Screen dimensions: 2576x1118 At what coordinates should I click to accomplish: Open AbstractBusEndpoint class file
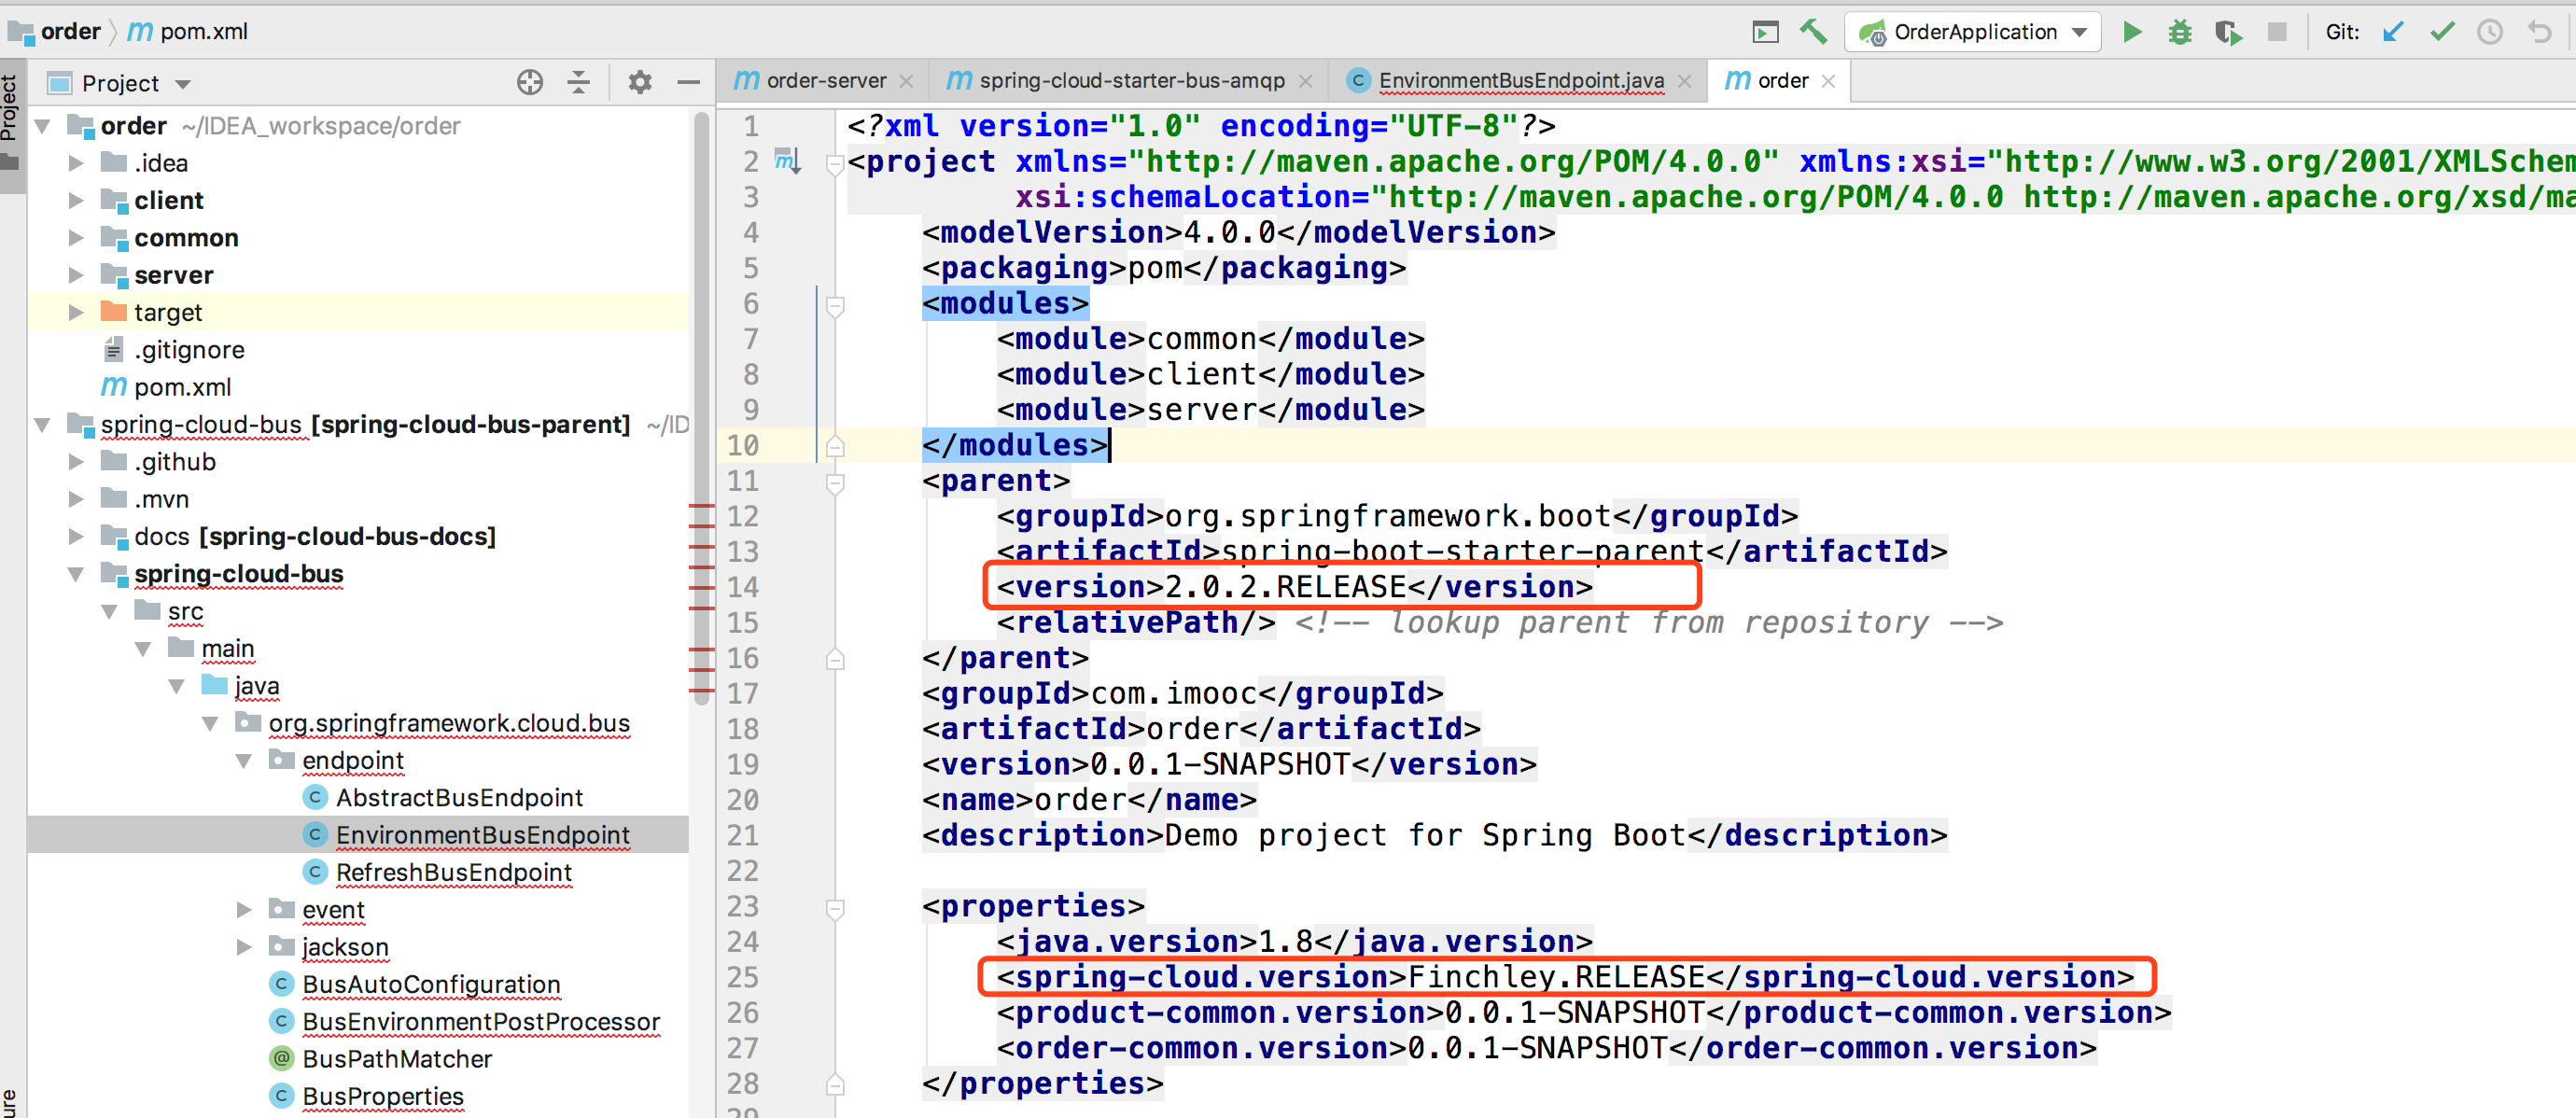(459, 798)
